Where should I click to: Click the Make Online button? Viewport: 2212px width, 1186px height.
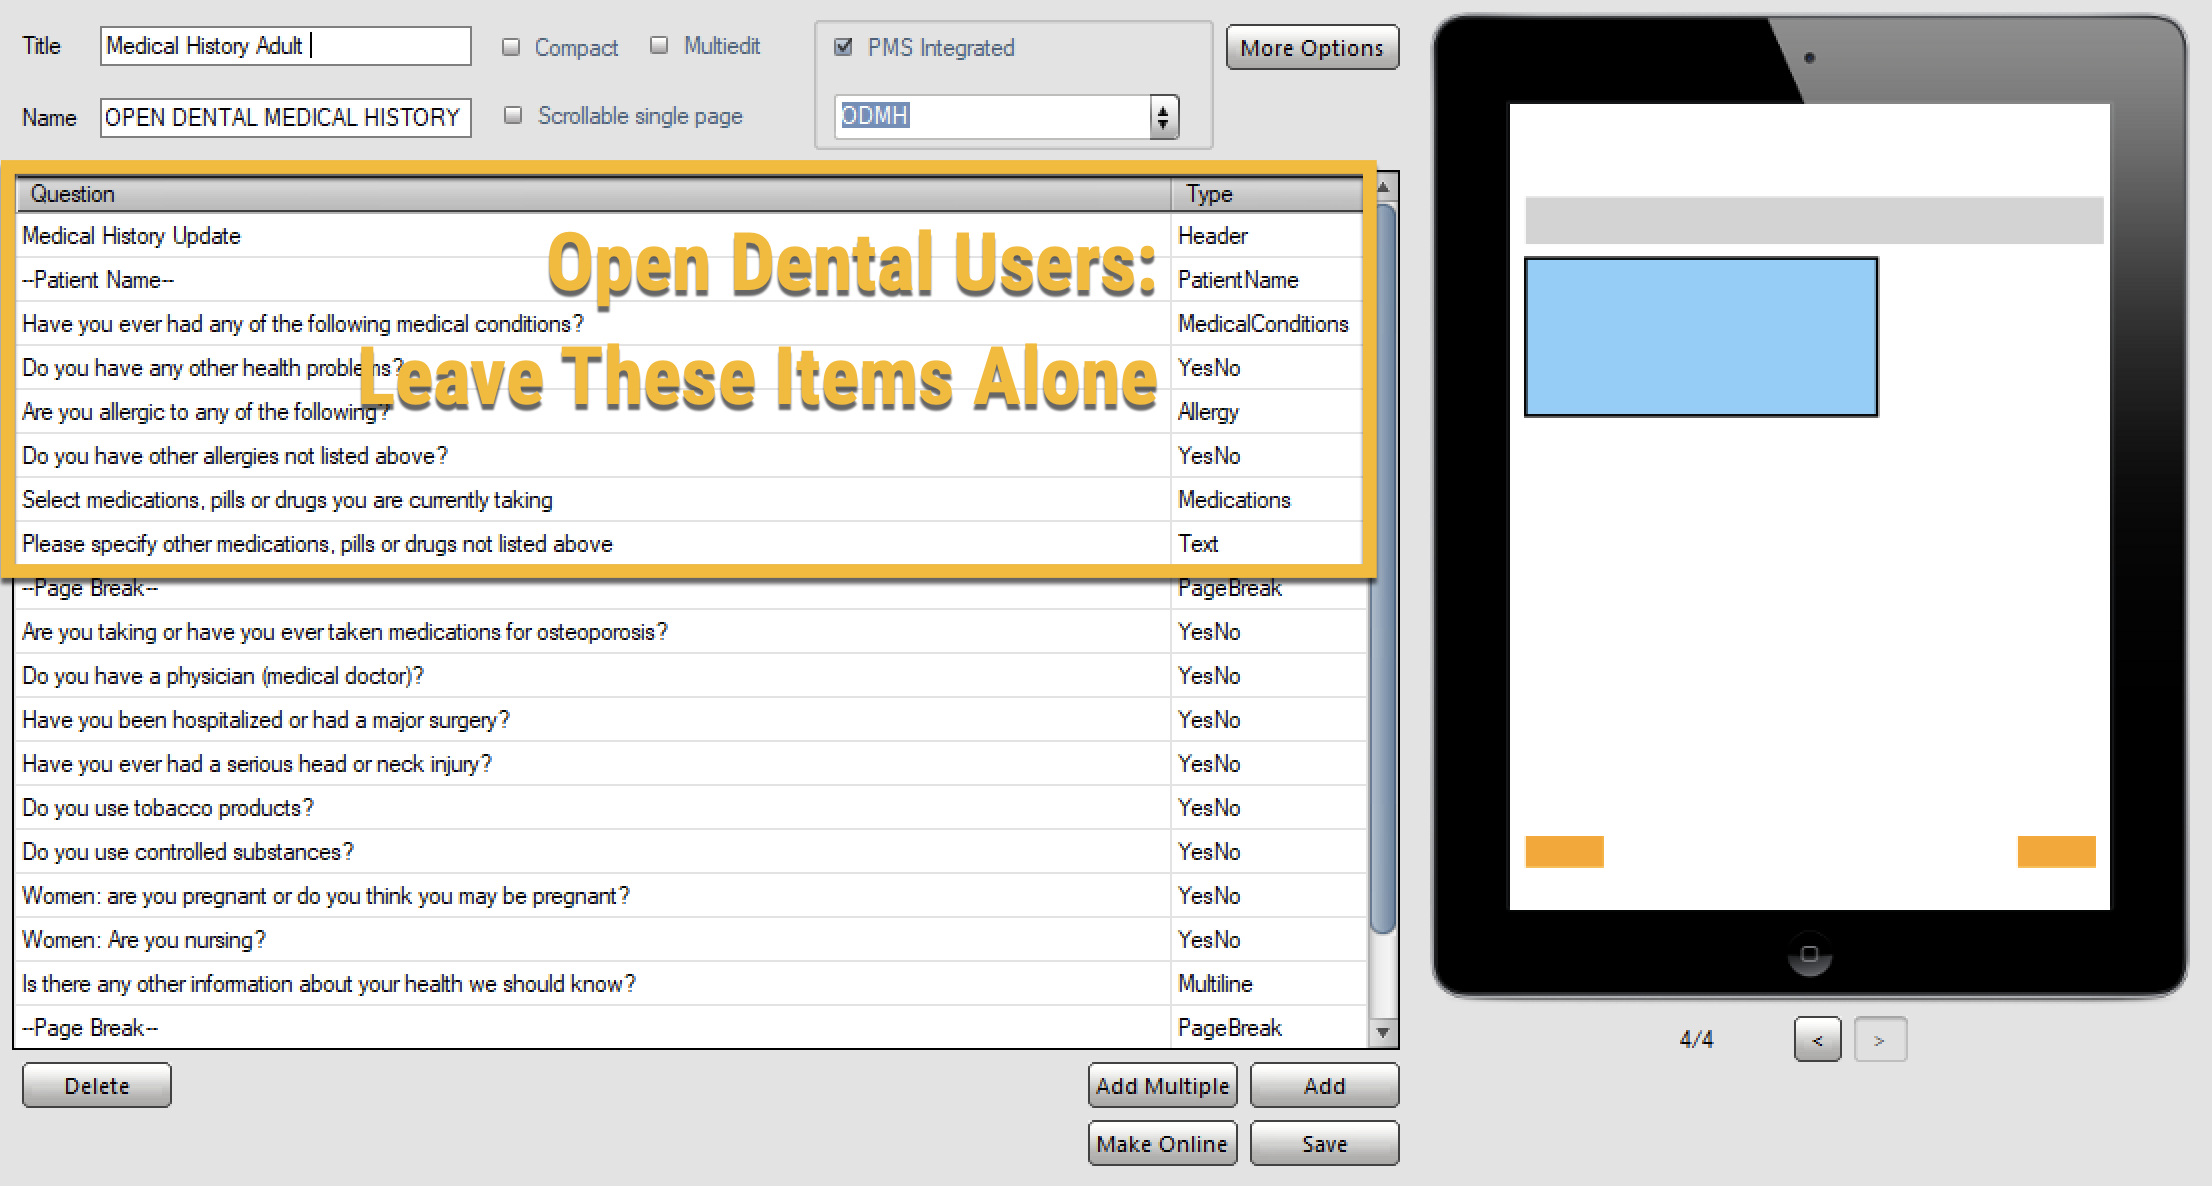1162,1144
